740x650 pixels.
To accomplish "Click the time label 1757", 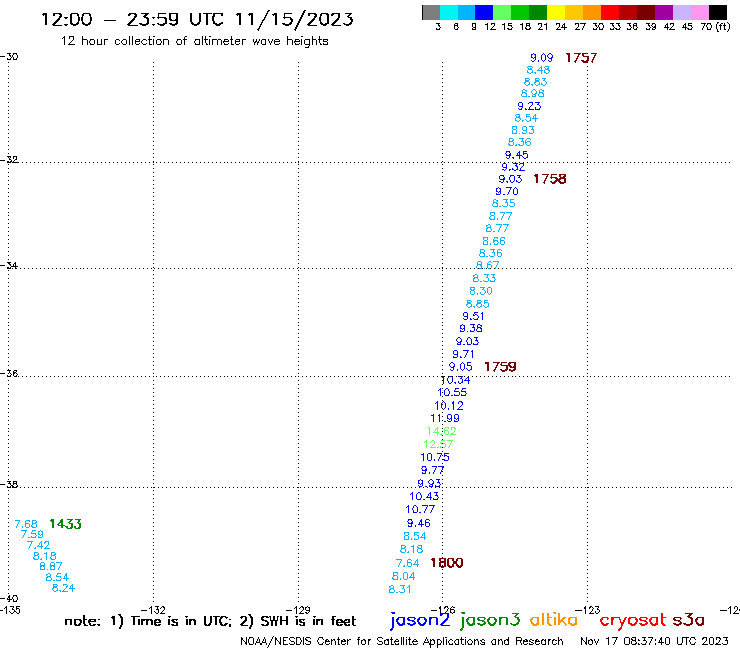I will tap(581, 58).
